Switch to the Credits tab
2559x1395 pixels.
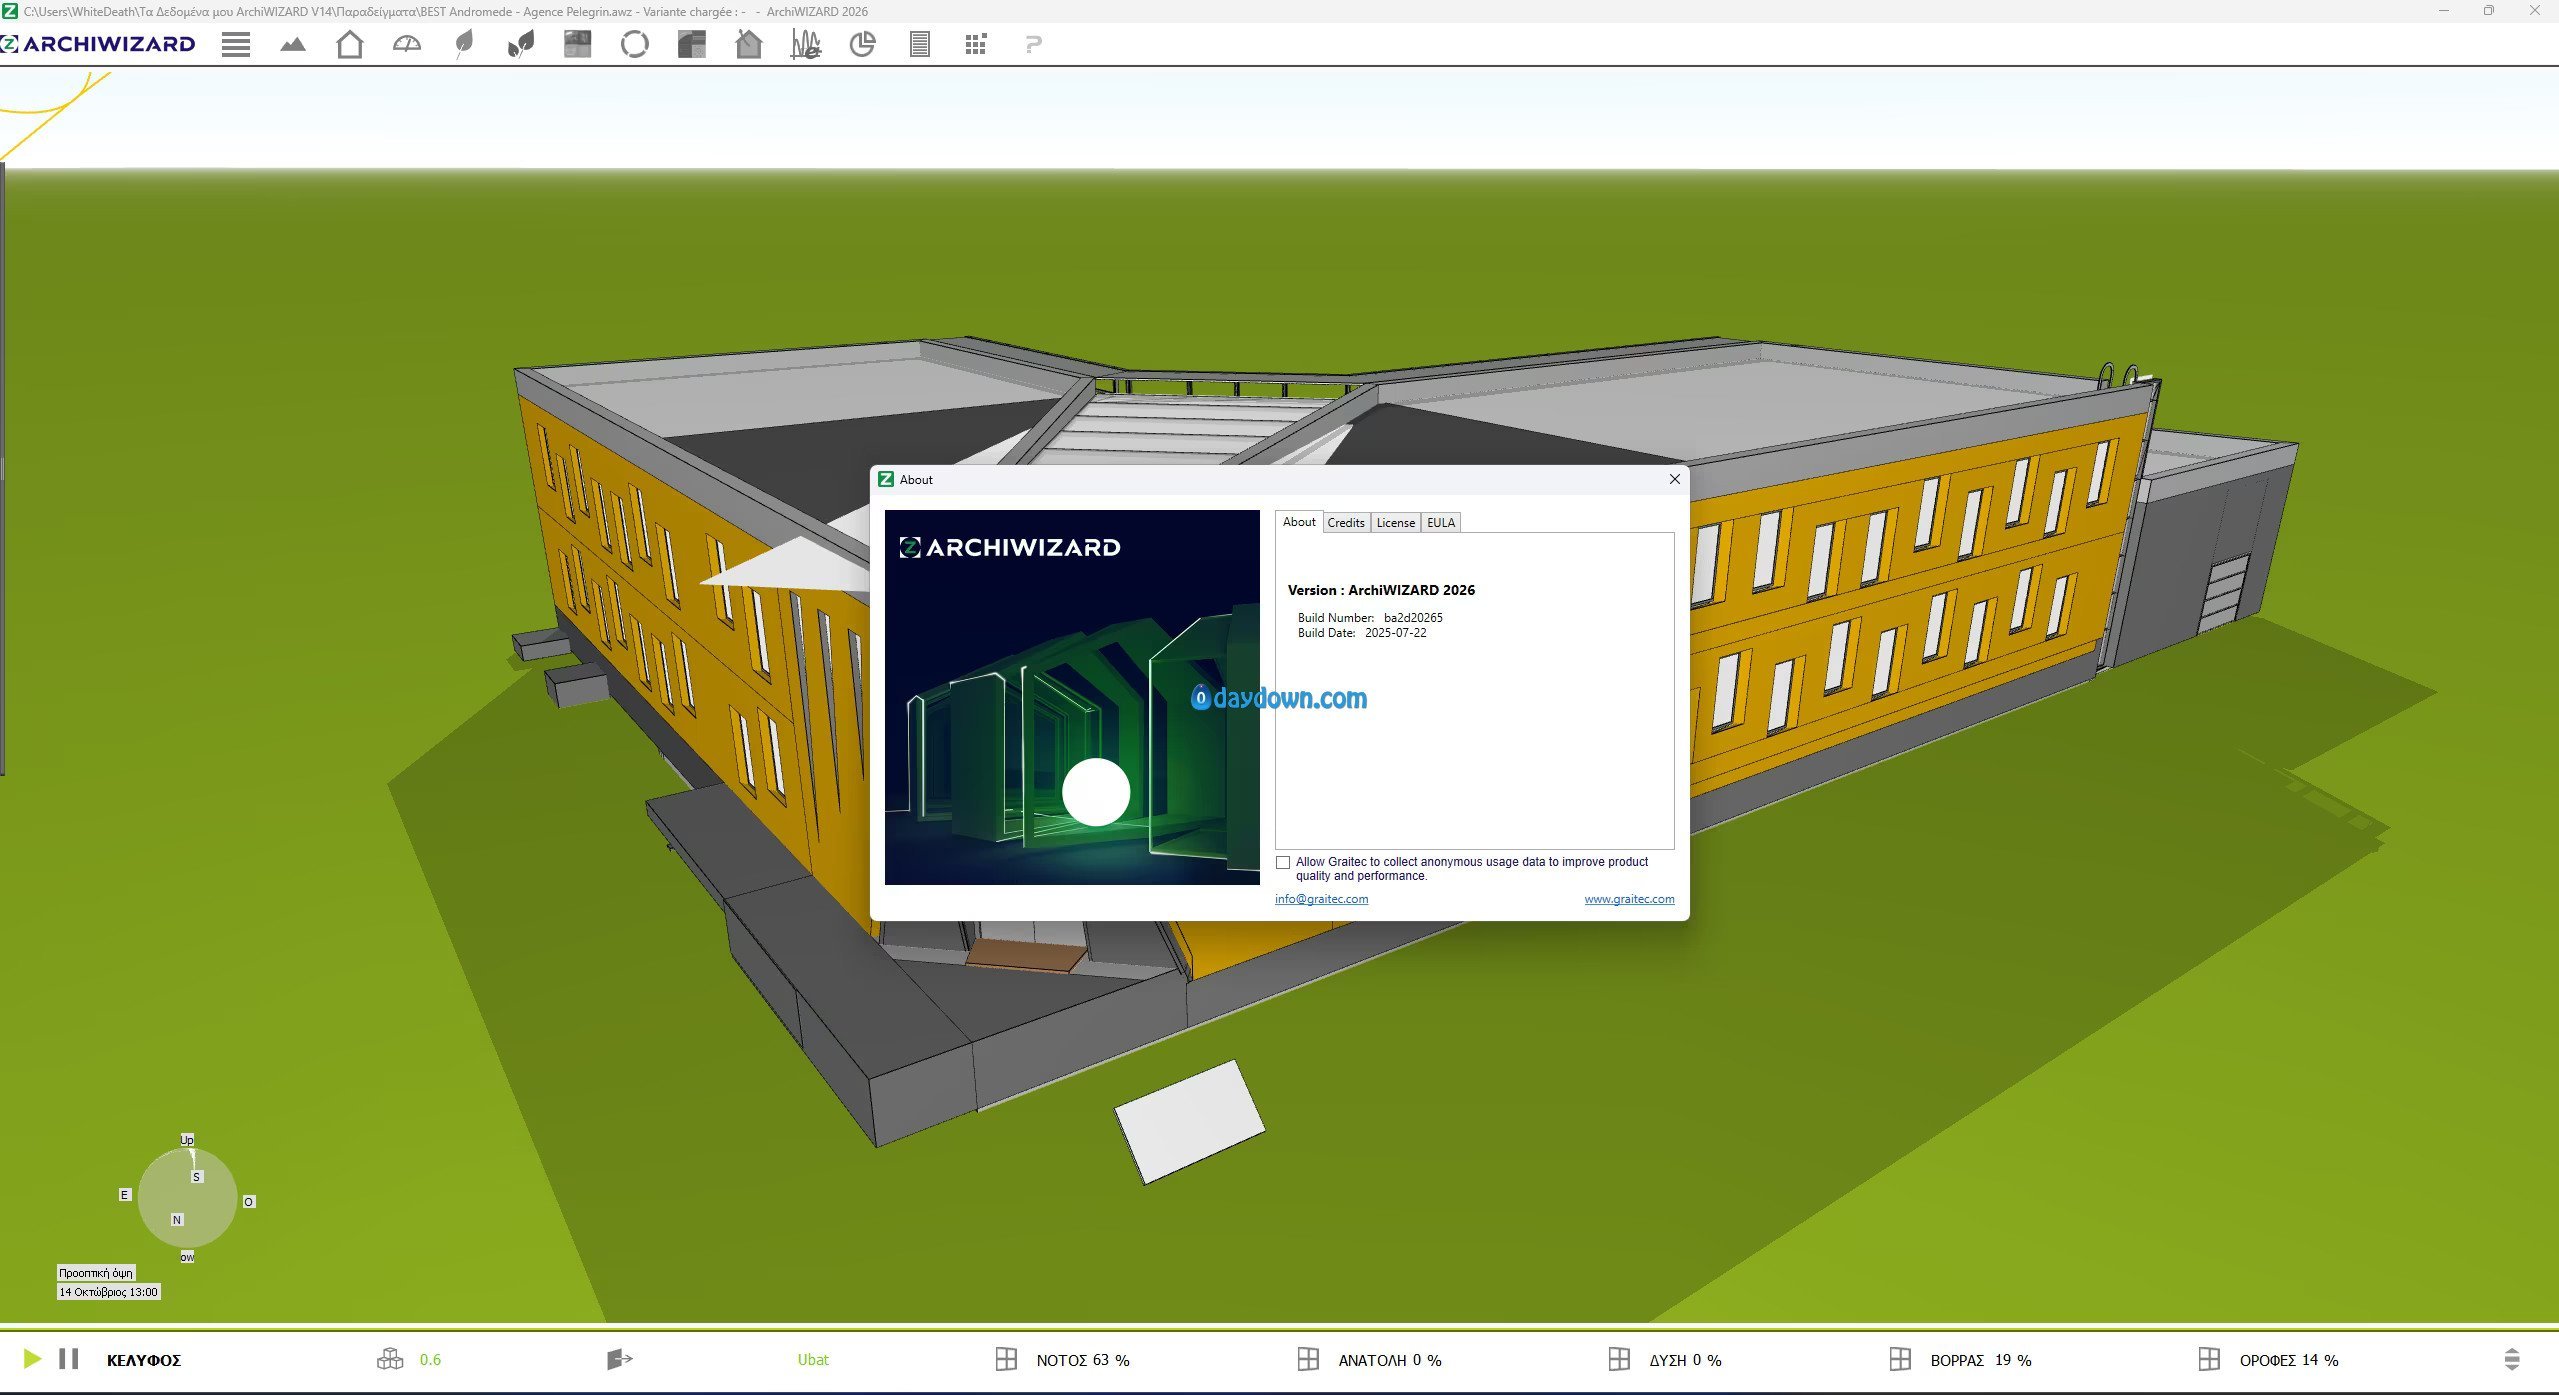click(1346, 523)
